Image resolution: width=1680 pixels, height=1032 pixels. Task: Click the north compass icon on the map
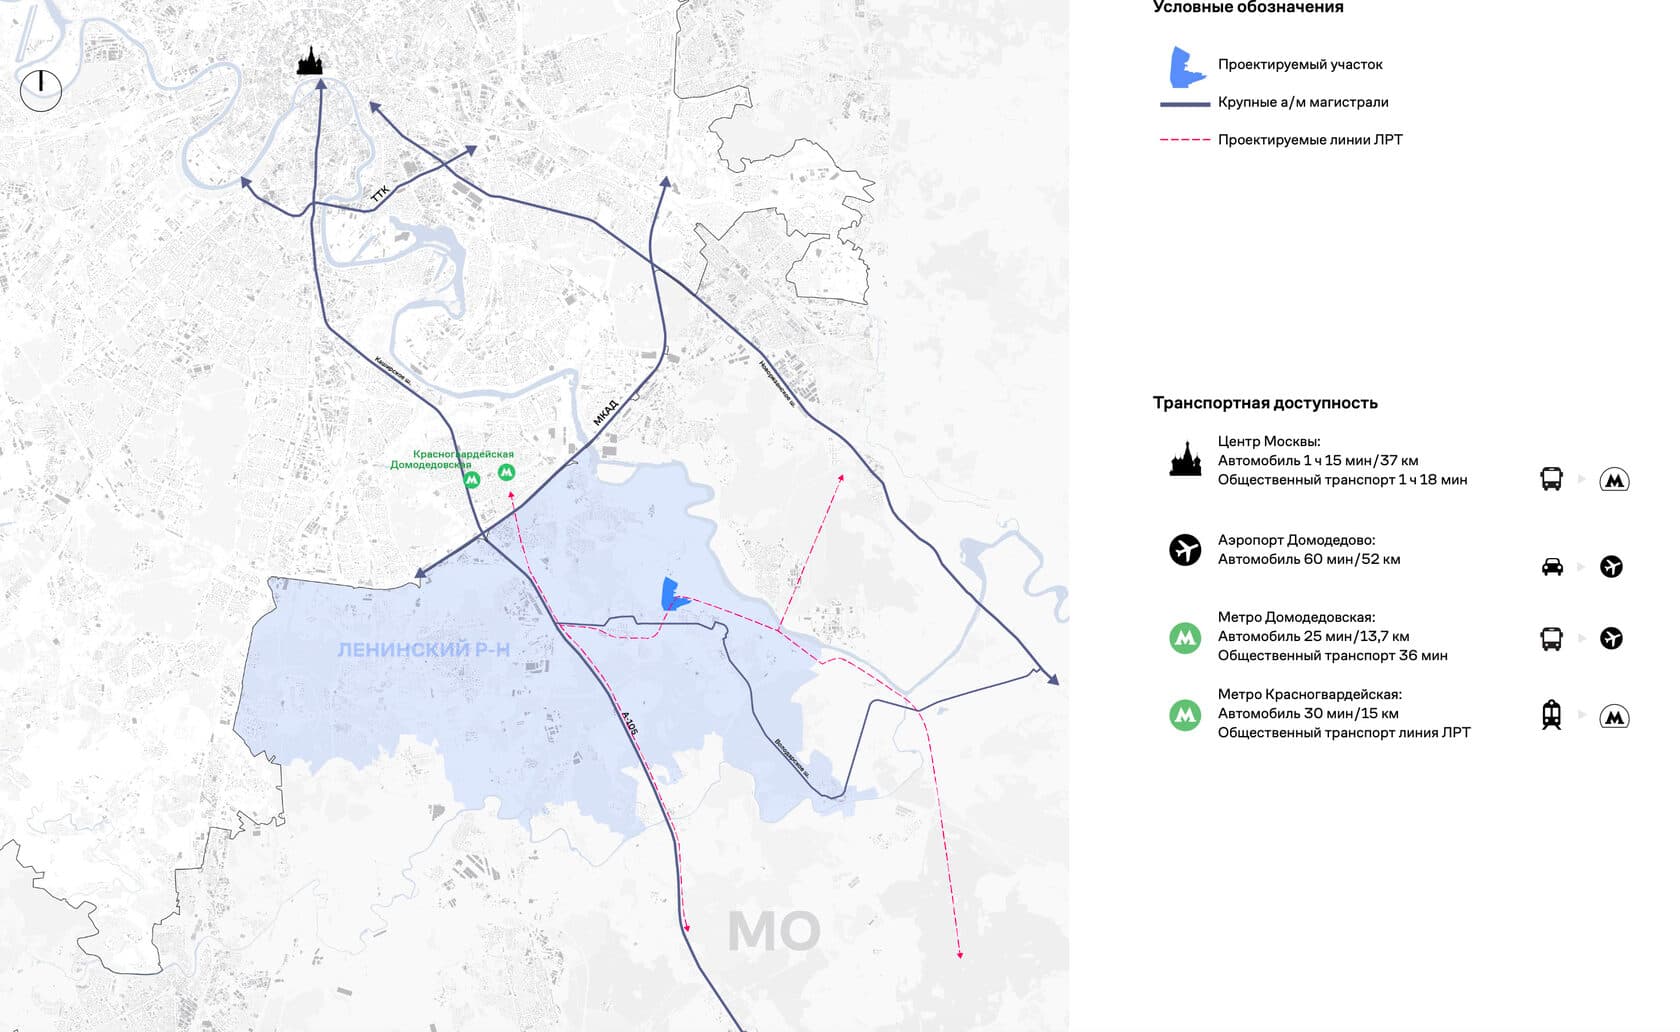click(41, 90)
